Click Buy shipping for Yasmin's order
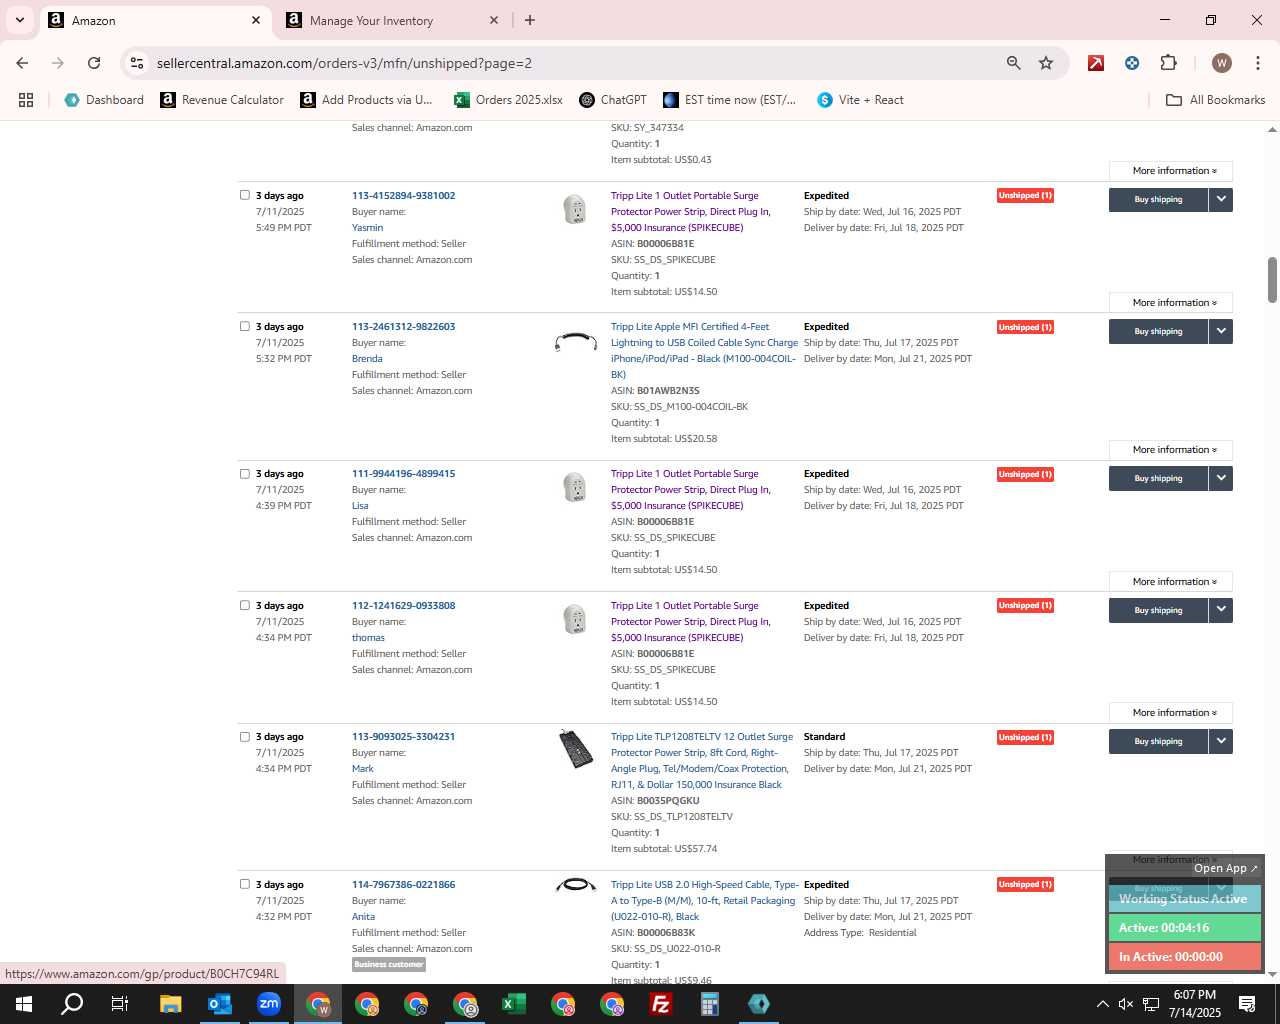1280x1024 pixels. (1158, 199)
